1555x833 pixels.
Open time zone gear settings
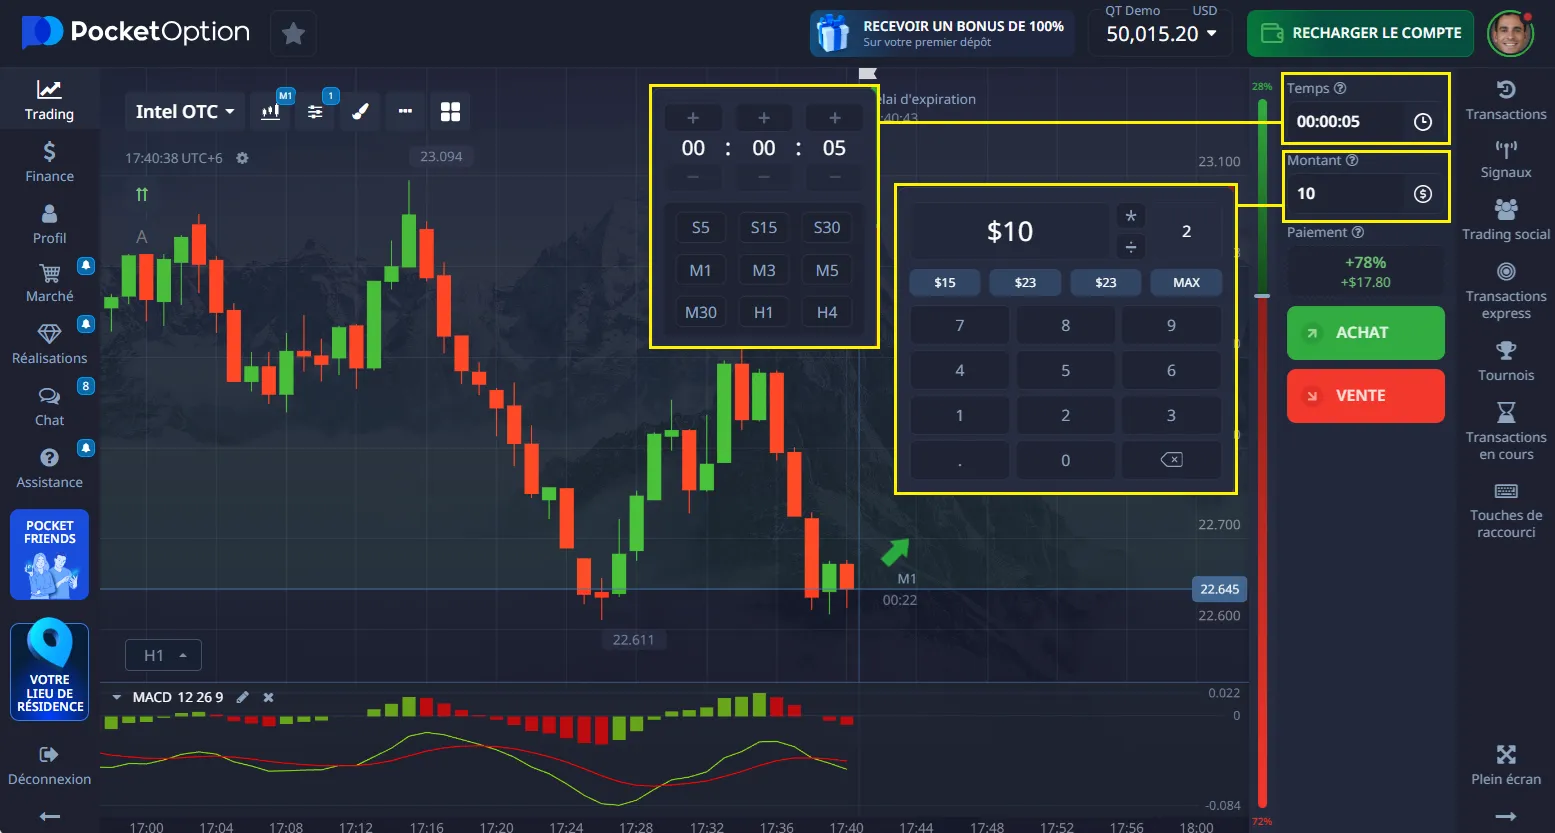pos(242,158)
